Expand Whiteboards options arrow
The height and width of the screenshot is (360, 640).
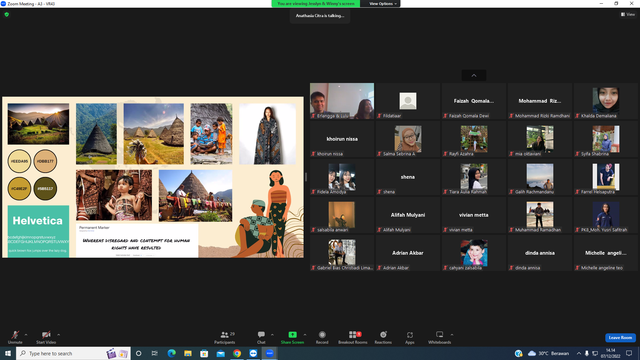pyautogui.click(x=452, y=335)
